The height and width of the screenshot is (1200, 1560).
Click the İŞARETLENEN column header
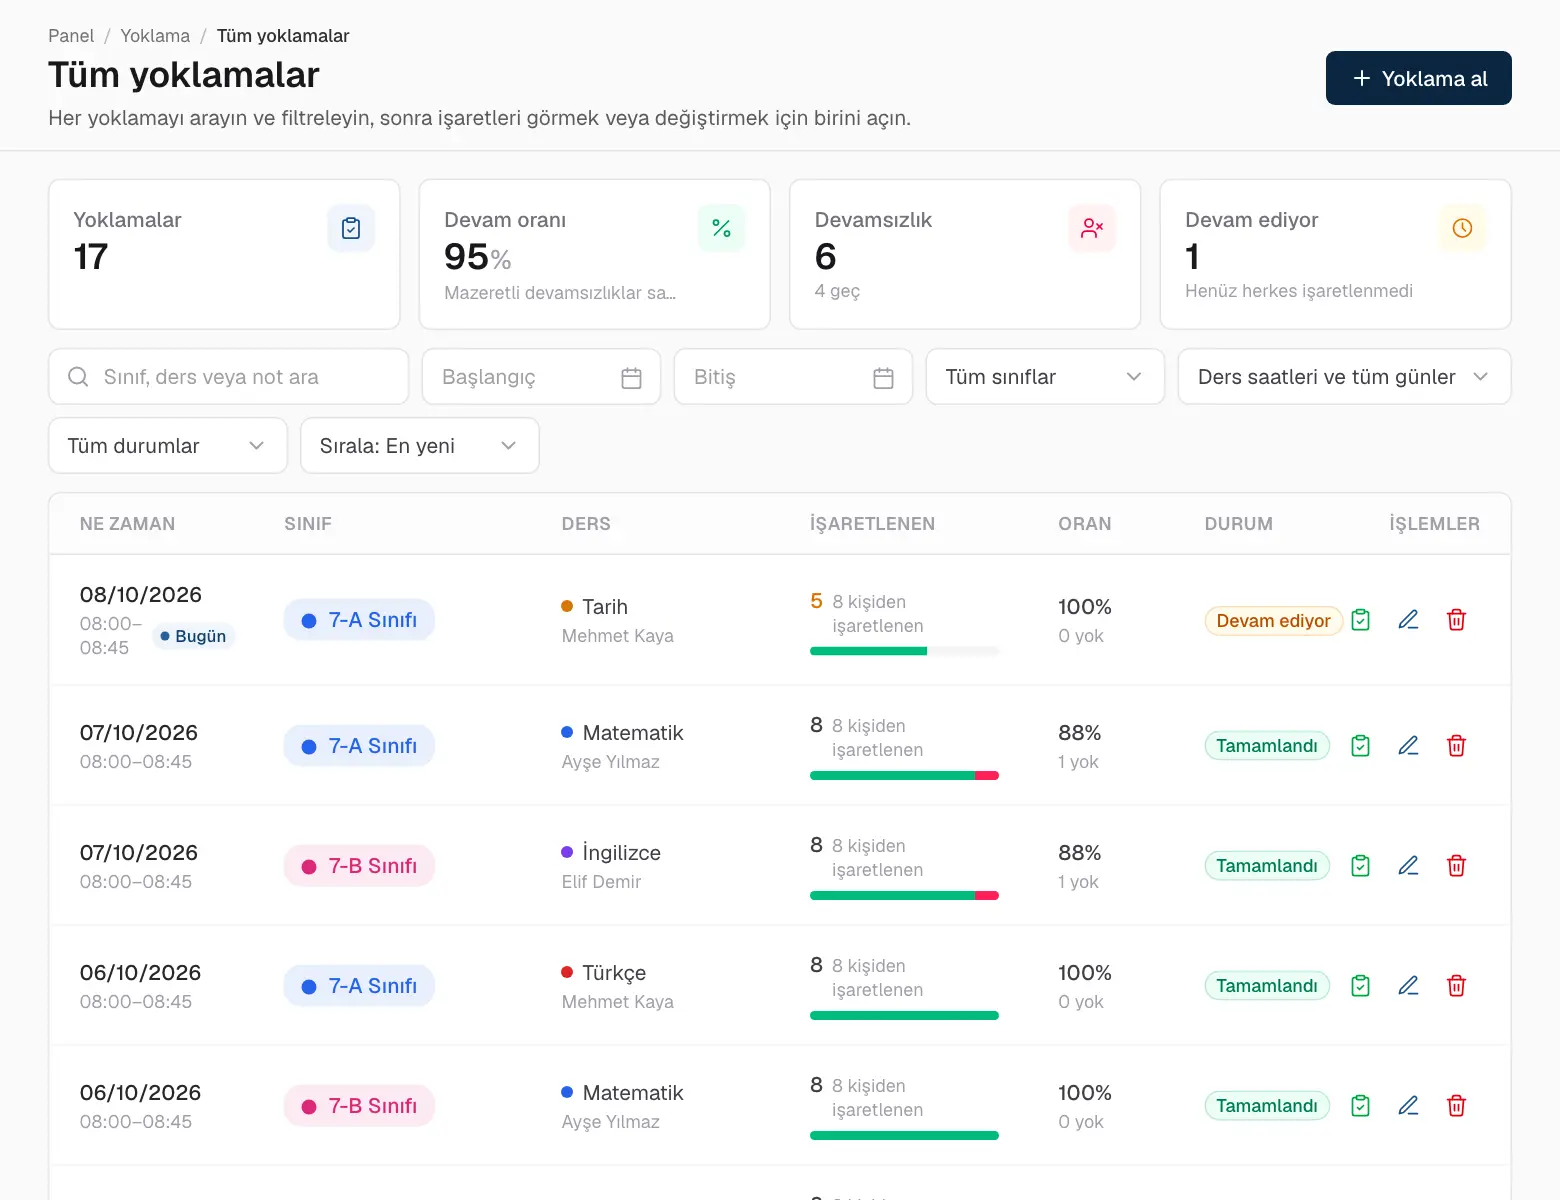[872, 524]
